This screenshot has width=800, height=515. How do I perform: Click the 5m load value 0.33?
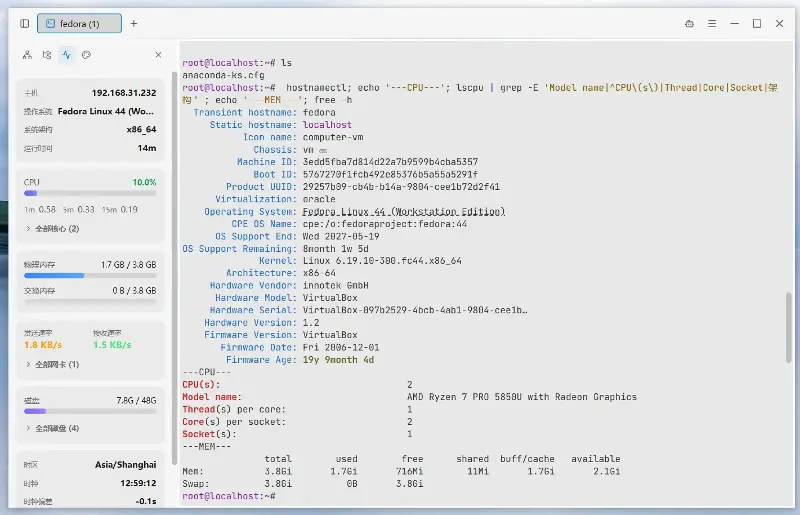click(x=86, y=209)
